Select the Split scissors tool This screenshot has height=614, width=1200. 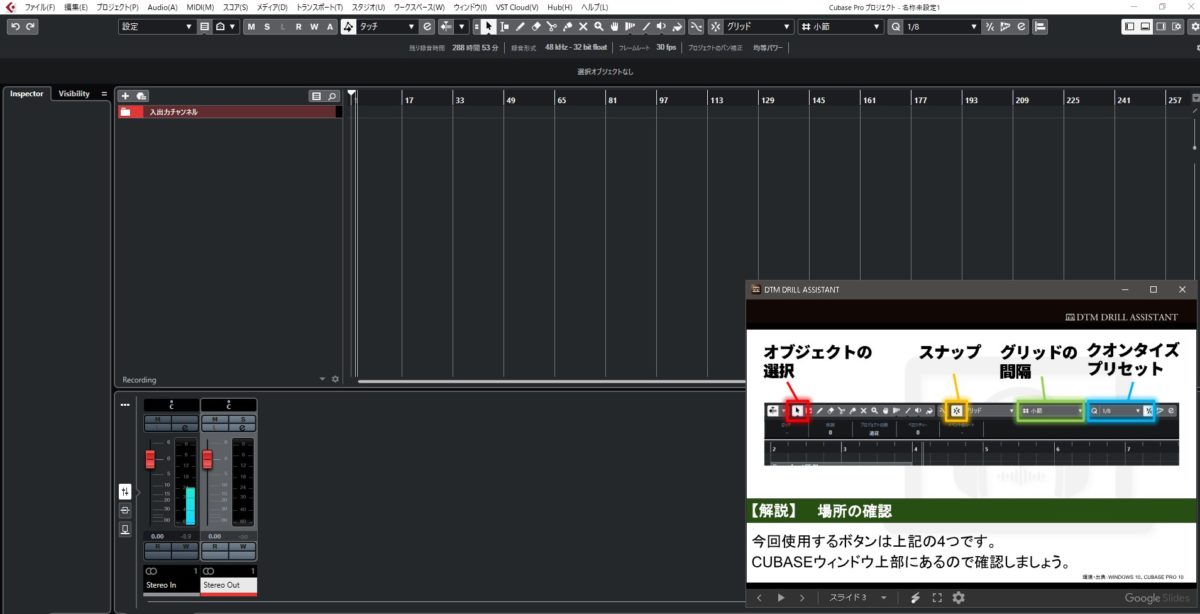coord(552,27)
